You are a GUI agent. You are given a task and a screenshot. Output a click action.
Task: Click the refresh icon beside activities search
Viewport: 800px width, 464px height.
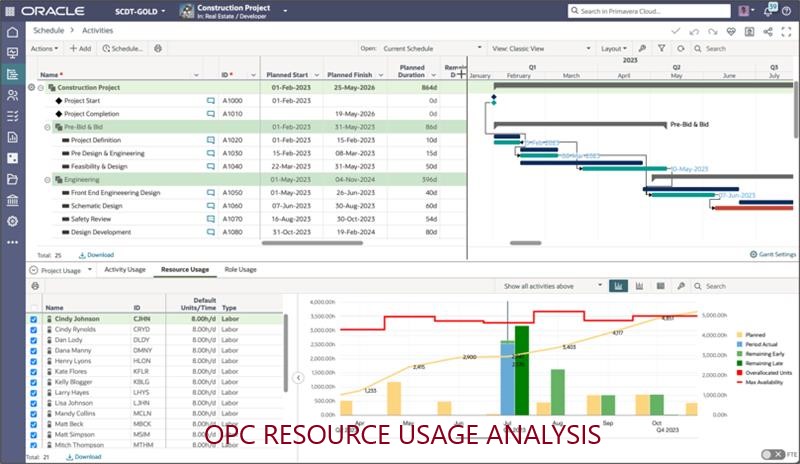tap(680, 48)
